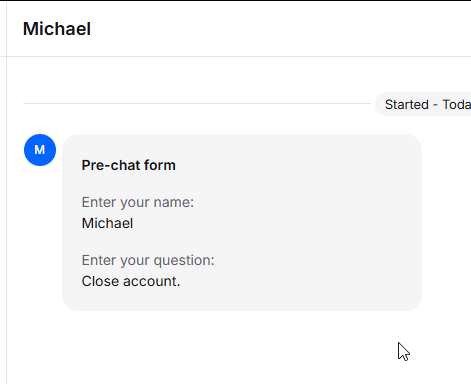Viewport: 471px width, 384px height.
Task: Click the vertical sidebar border at left edge
Action: (x=6, y=192)
